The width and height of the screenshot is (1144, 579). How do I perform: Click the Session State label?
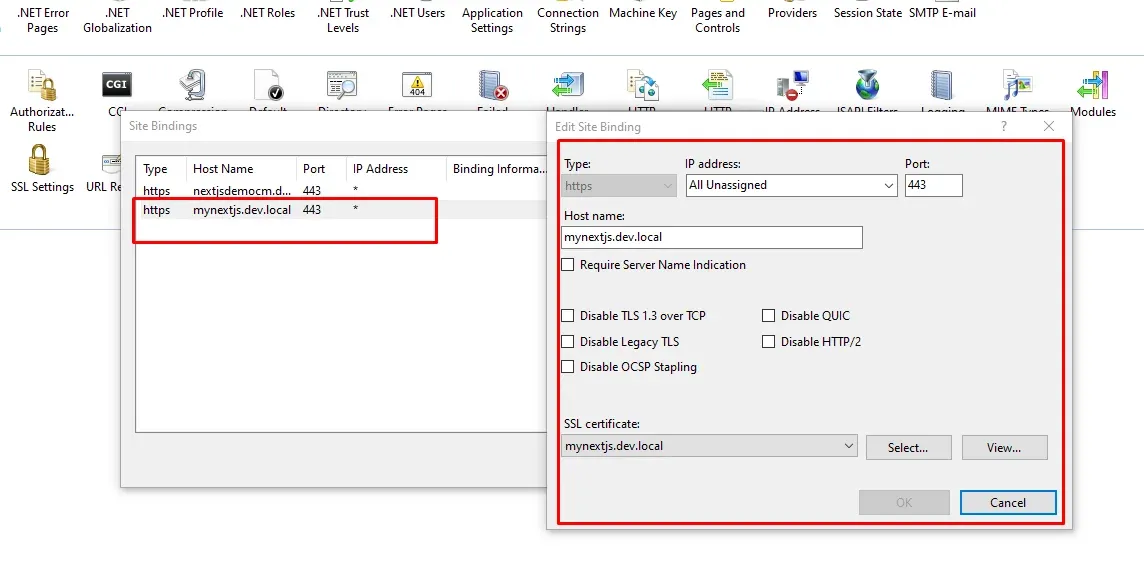coord(868,13)
